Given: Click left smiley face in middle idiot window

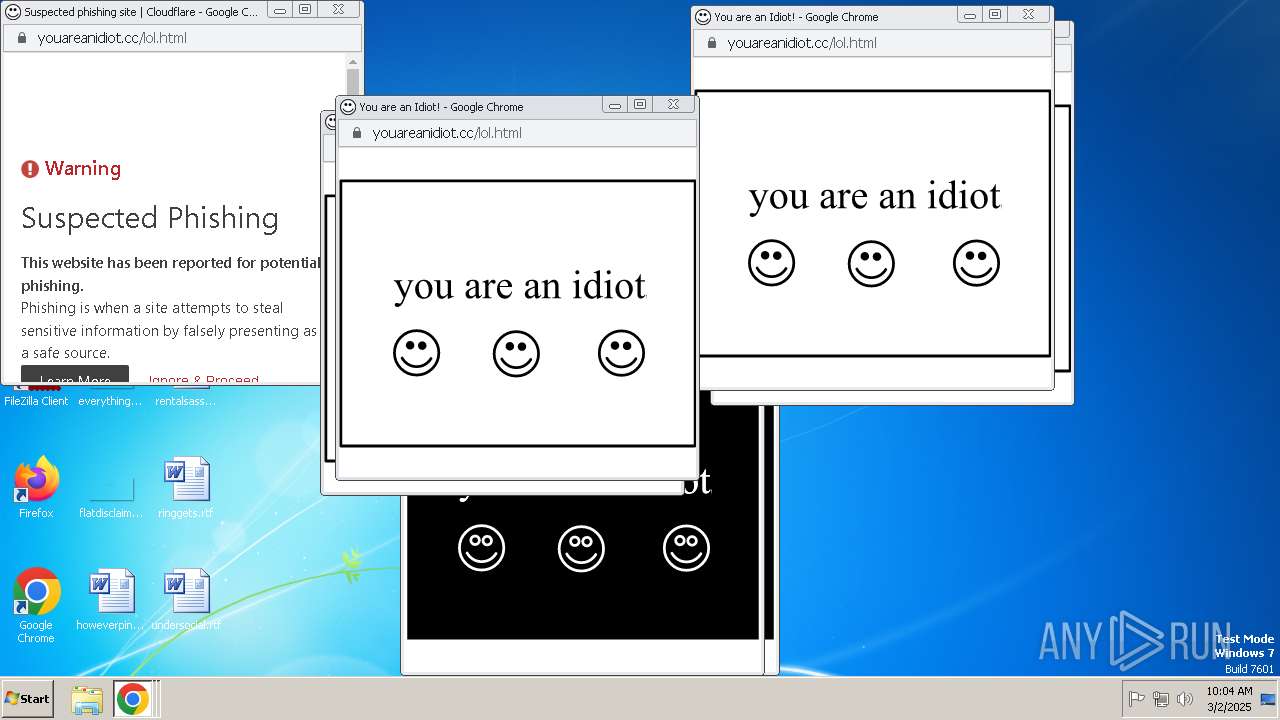Looking at the screenshot, I should pyautogui.click(x=416, y=353).
